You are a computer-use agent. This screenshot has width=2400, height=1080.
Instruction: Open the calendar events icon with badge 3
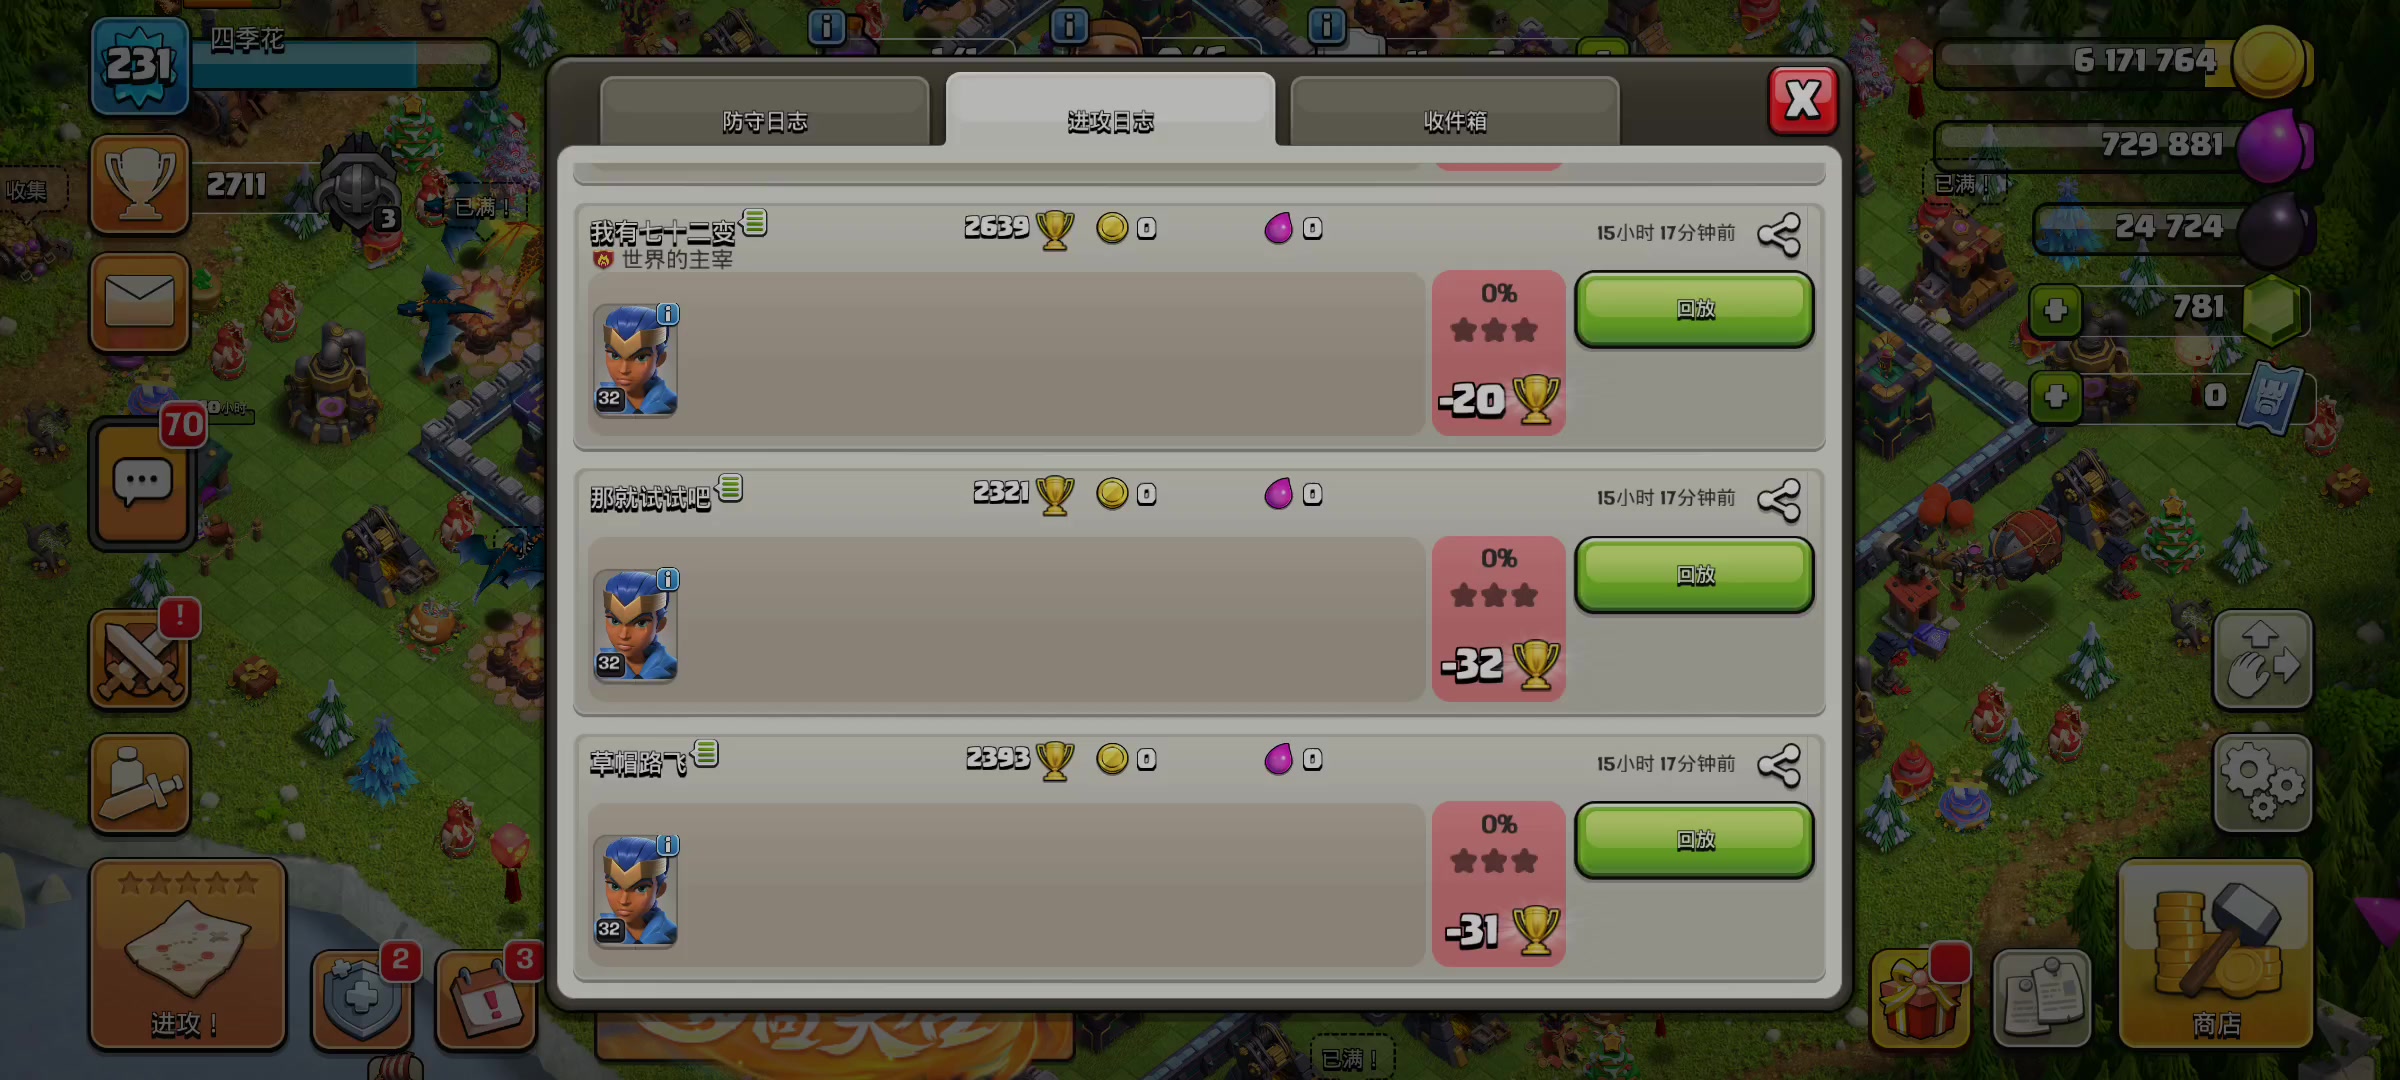pos(487,998)
